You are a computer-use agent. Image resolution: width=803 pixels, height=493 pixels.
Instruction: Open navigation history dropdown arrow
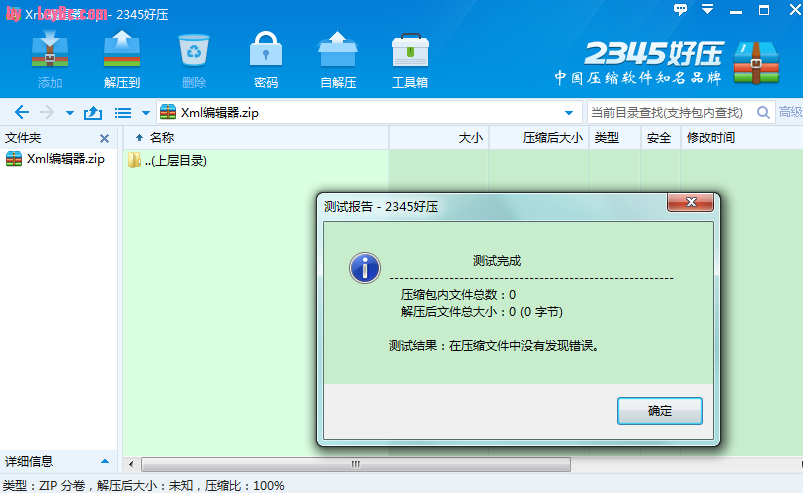tap(70, 113)
